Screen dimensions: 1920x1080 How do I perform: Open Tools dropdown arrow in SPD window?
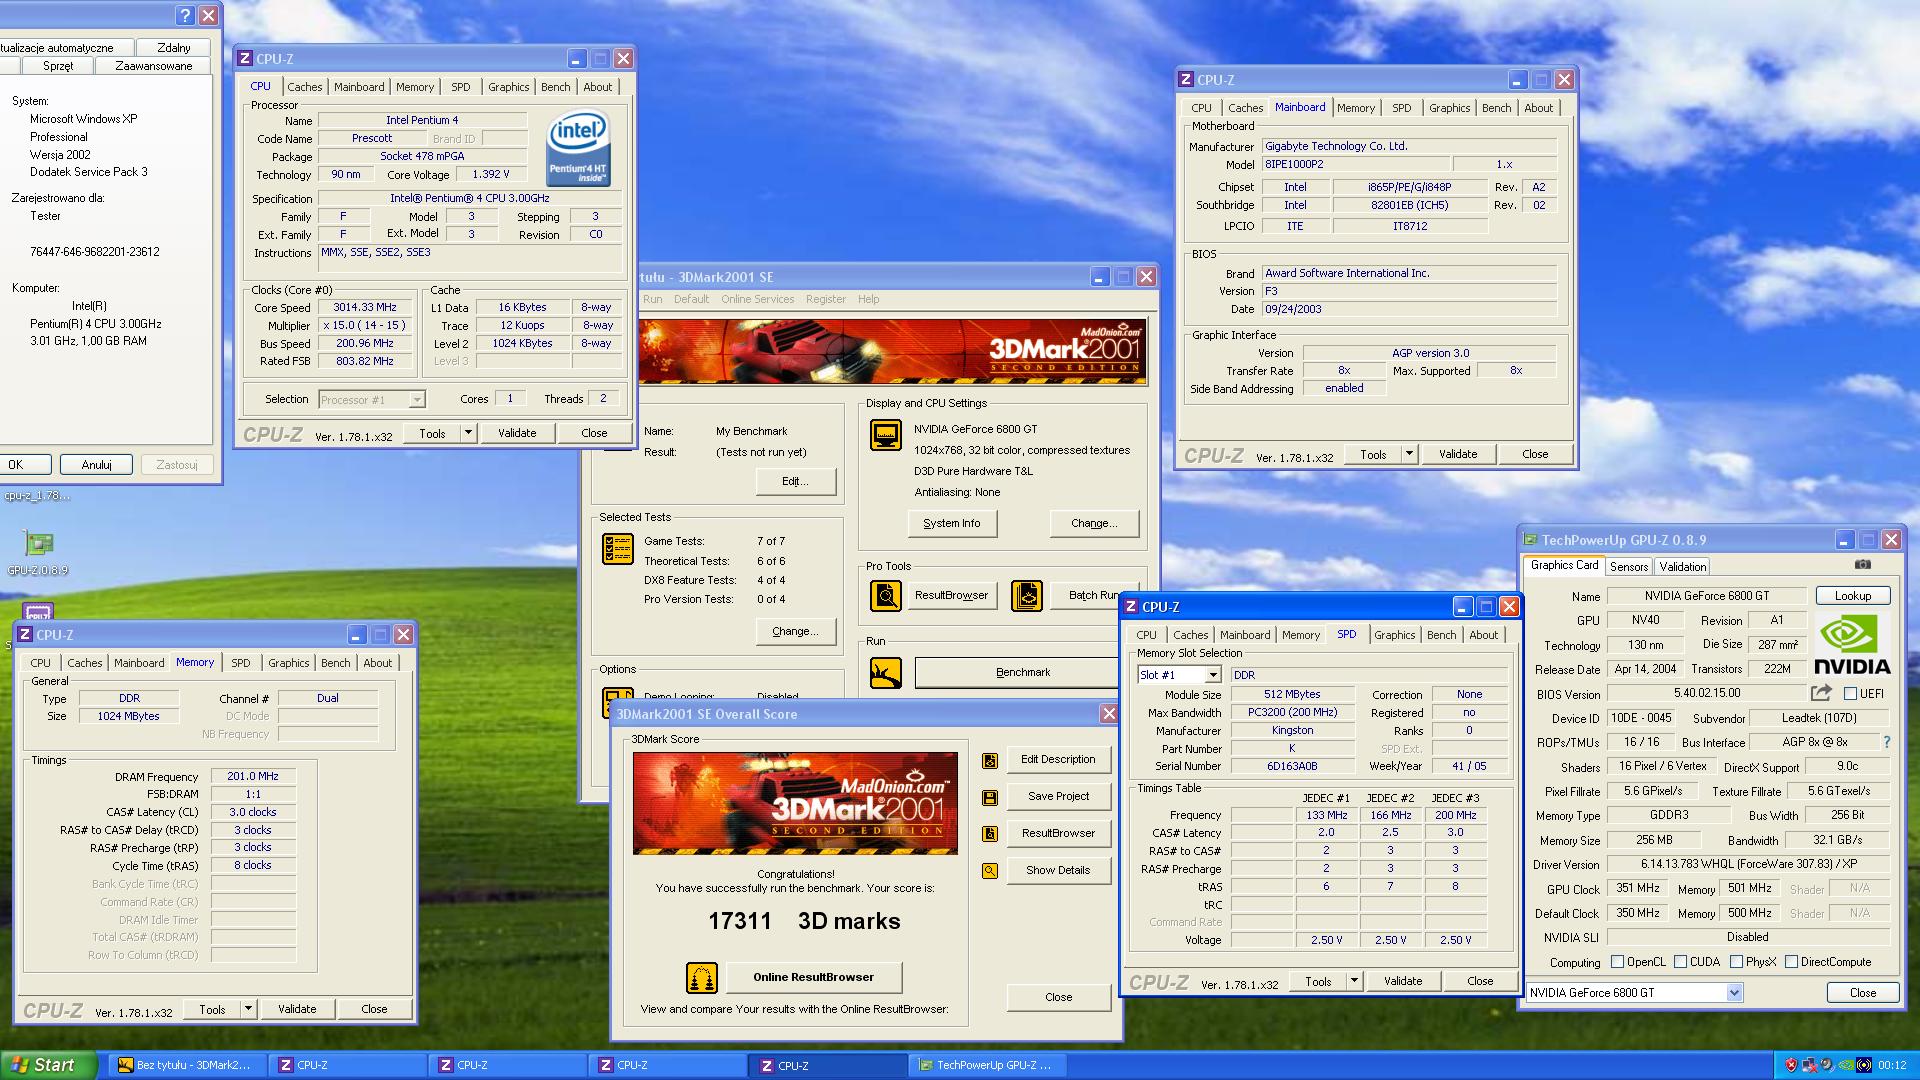point(1354,981)
